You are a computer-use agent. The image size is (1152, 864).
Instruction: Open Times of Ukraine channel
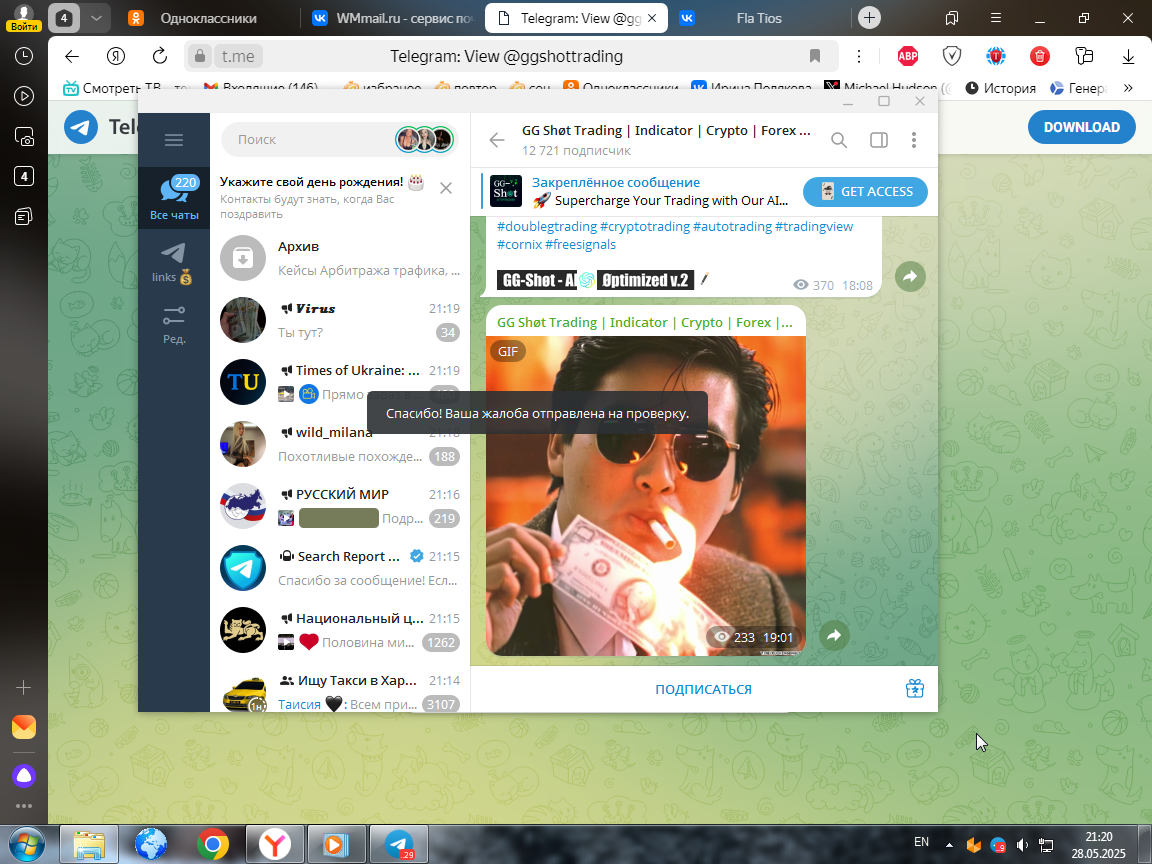pyautogui.click(x=340, y=382)
